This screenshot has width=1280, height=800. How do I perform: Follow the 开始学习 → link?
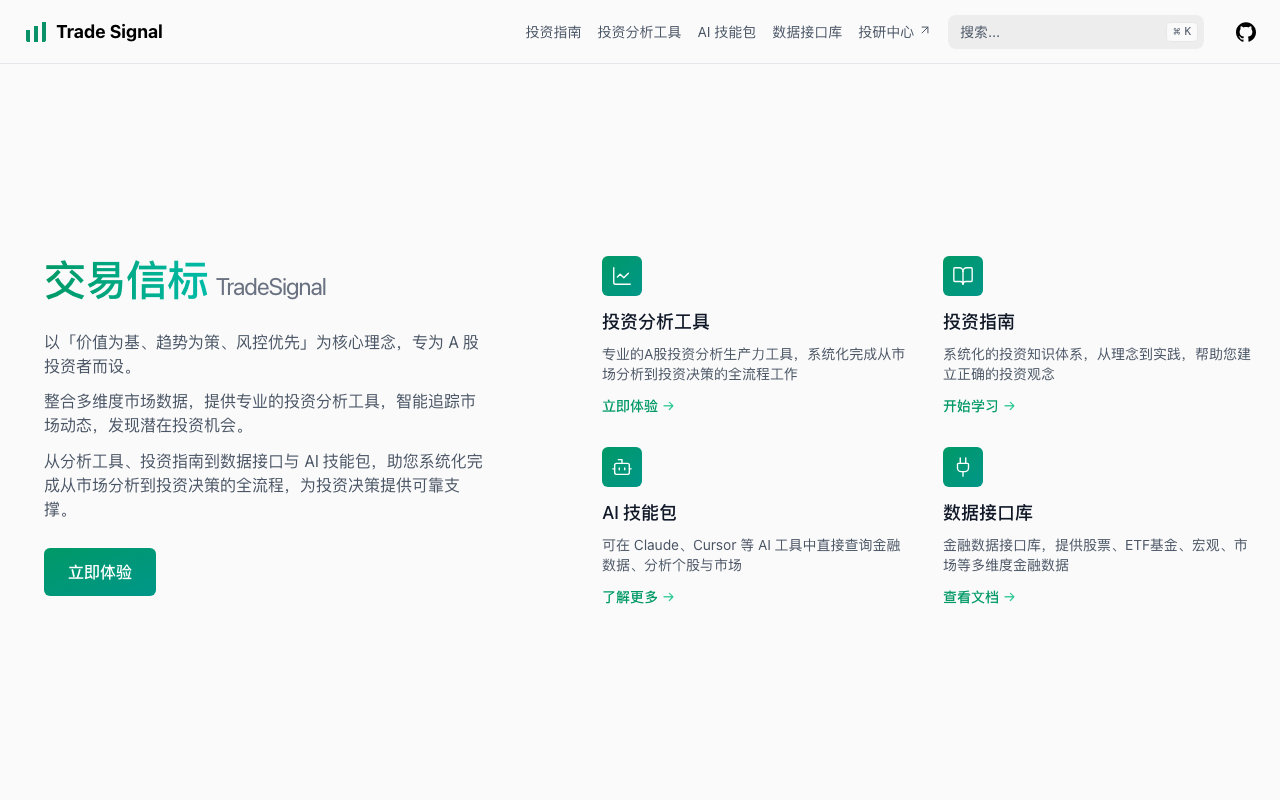click(979, 406)
